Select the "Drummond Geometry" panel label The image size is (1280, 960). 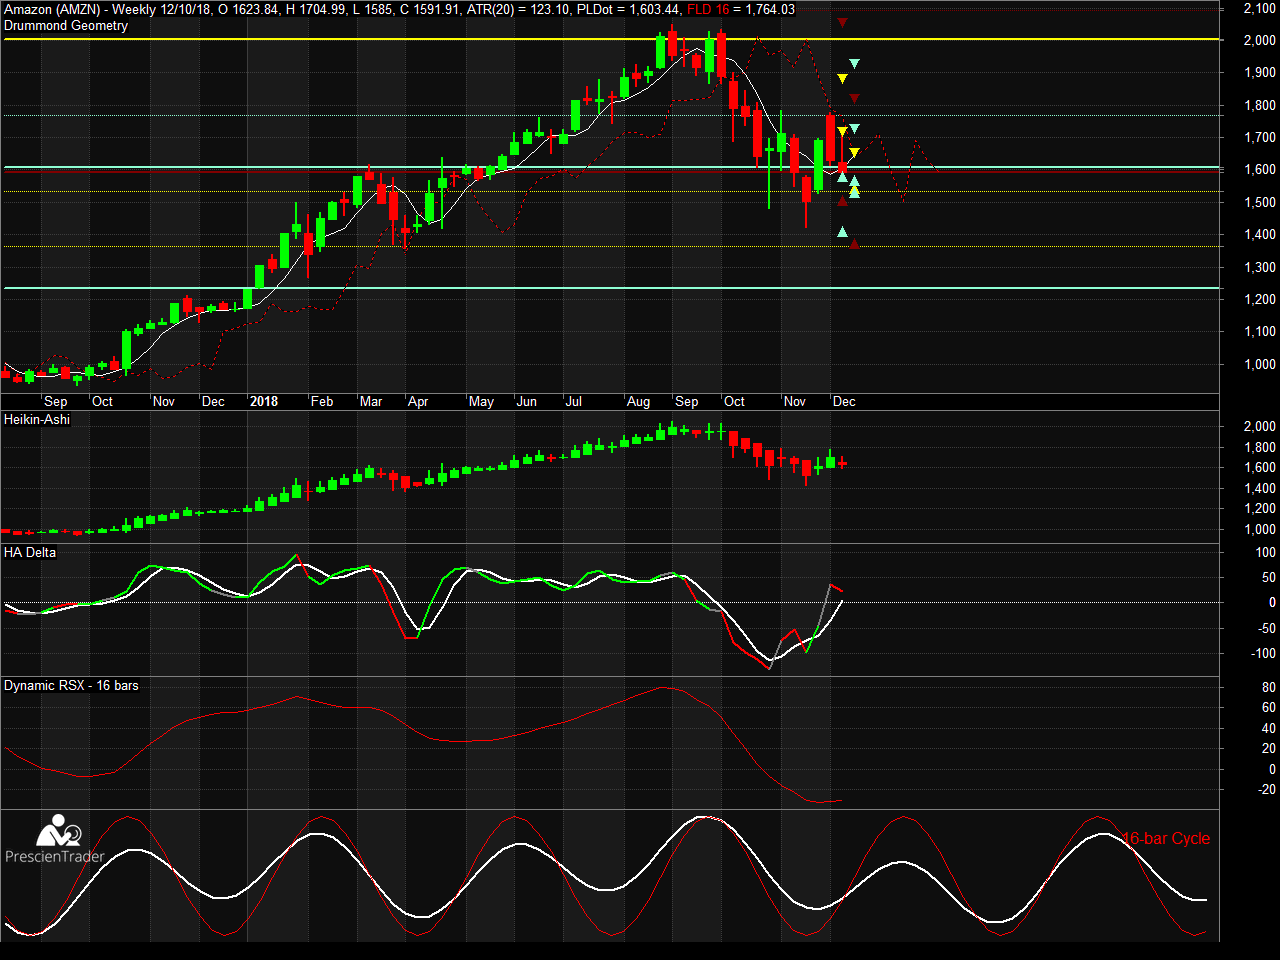pyautogui.click(x=66, y=26)
